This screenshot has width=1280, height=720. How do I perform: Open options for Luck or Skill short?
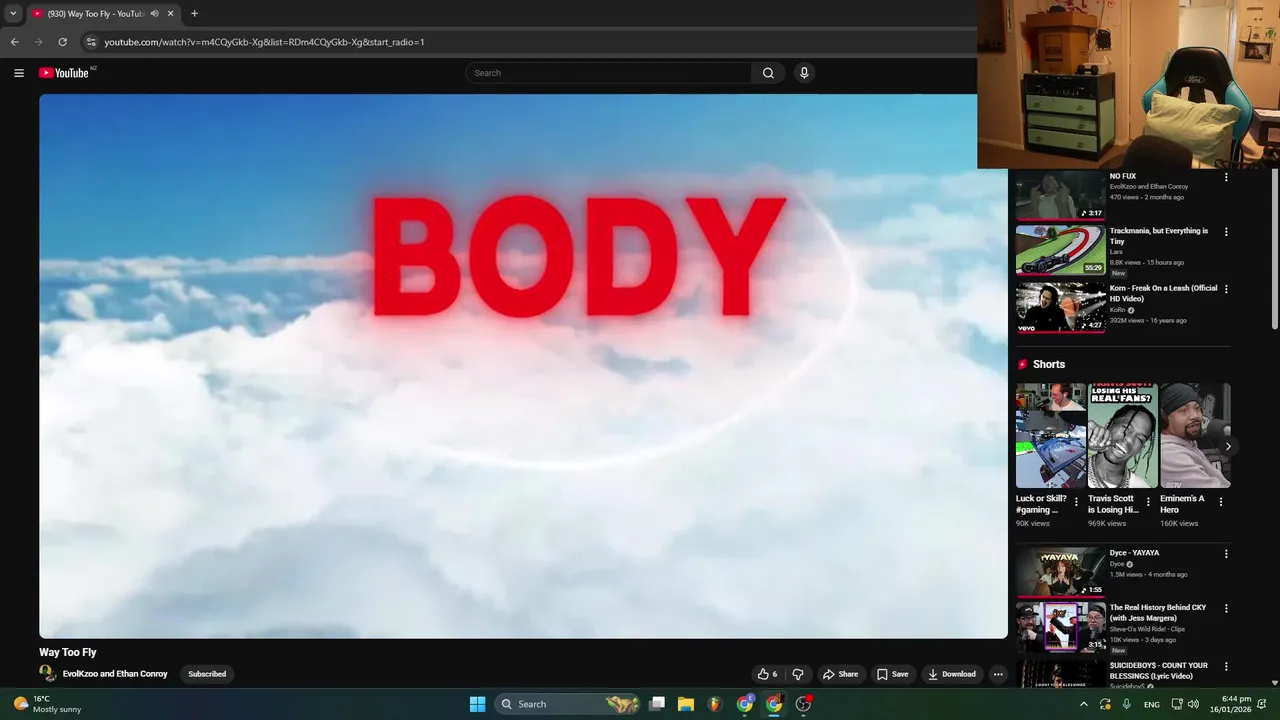point(1076,502)
